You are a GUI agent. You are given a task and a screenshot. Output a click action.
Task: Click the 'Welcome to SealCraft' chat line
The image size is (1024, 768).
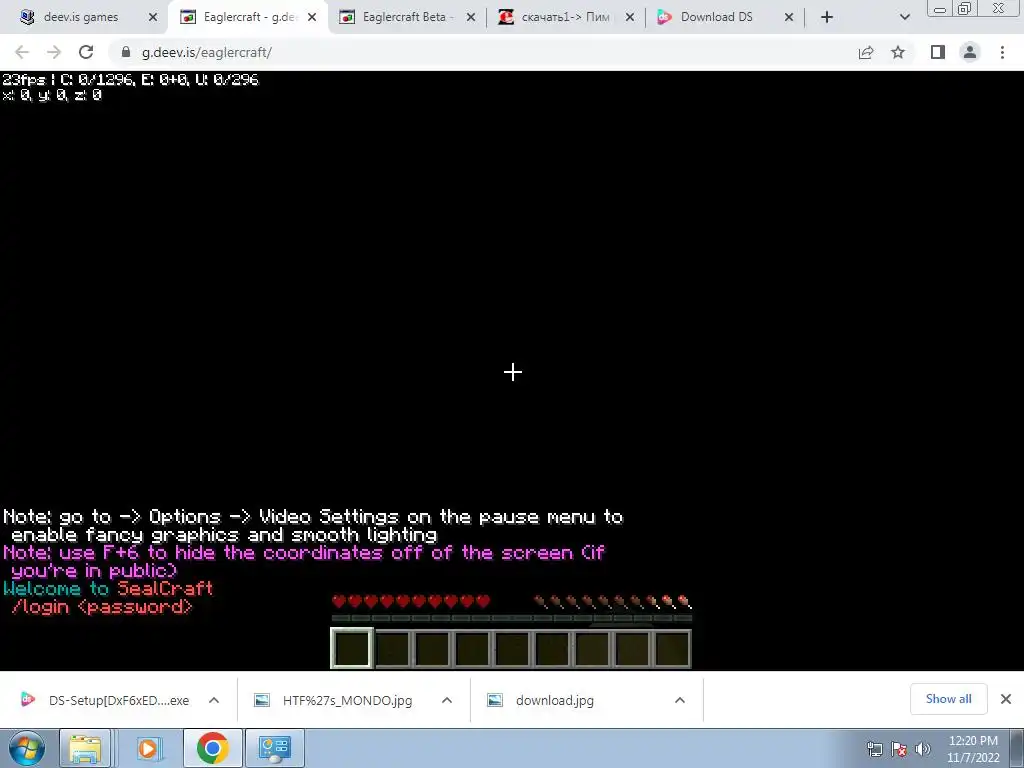click(x=108, y=589)
